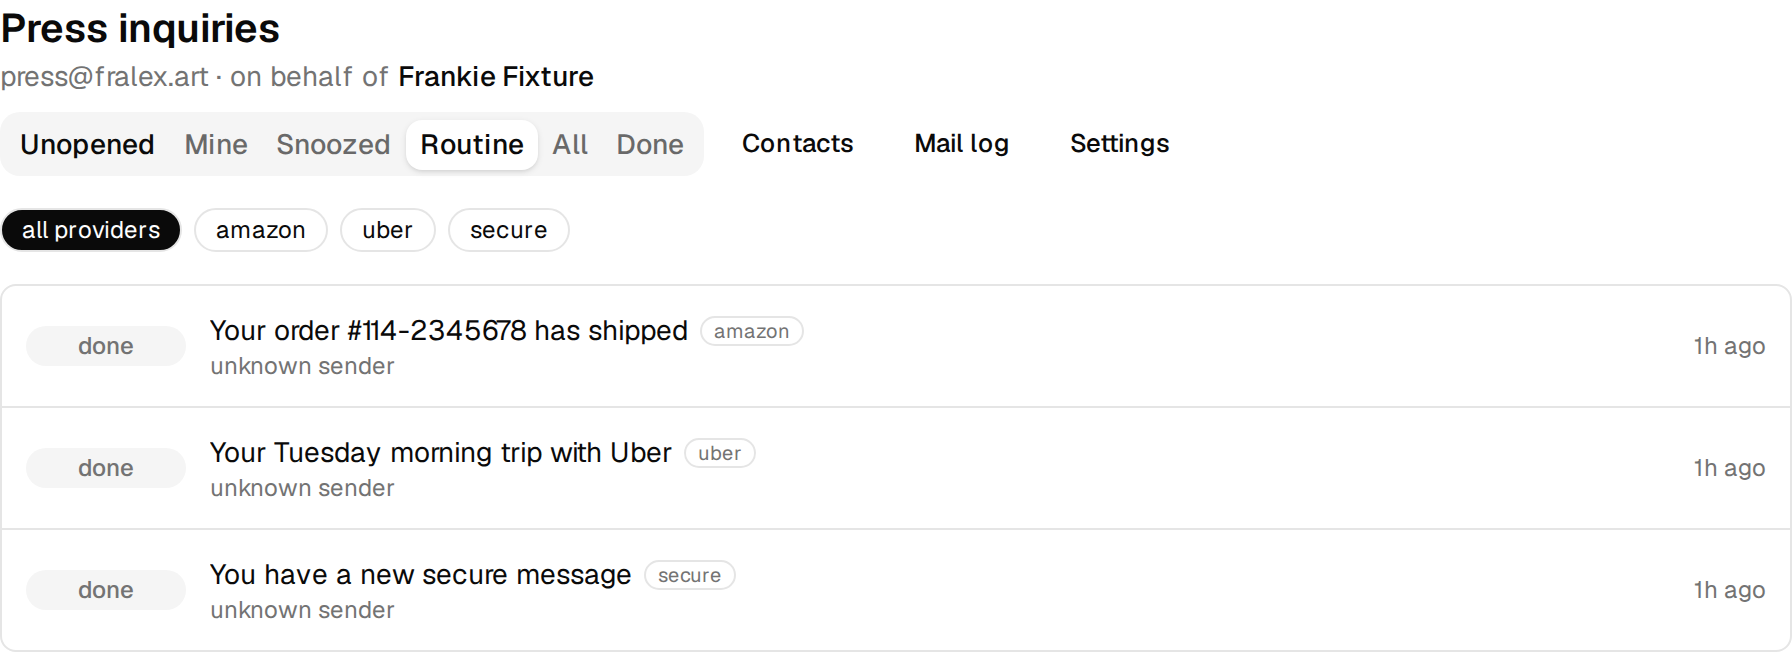1792x652 pixels.
Task: Filter messages by secure provider
Action: click(x=509, y=230)
